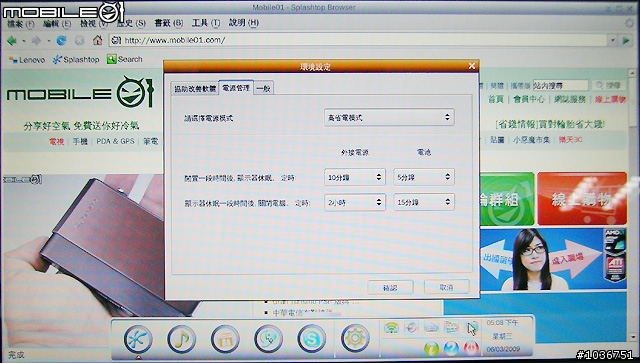Click the keyboard layout tray icon
The width and height of the screenshot is (640, 363).
[x=451, y=327]
